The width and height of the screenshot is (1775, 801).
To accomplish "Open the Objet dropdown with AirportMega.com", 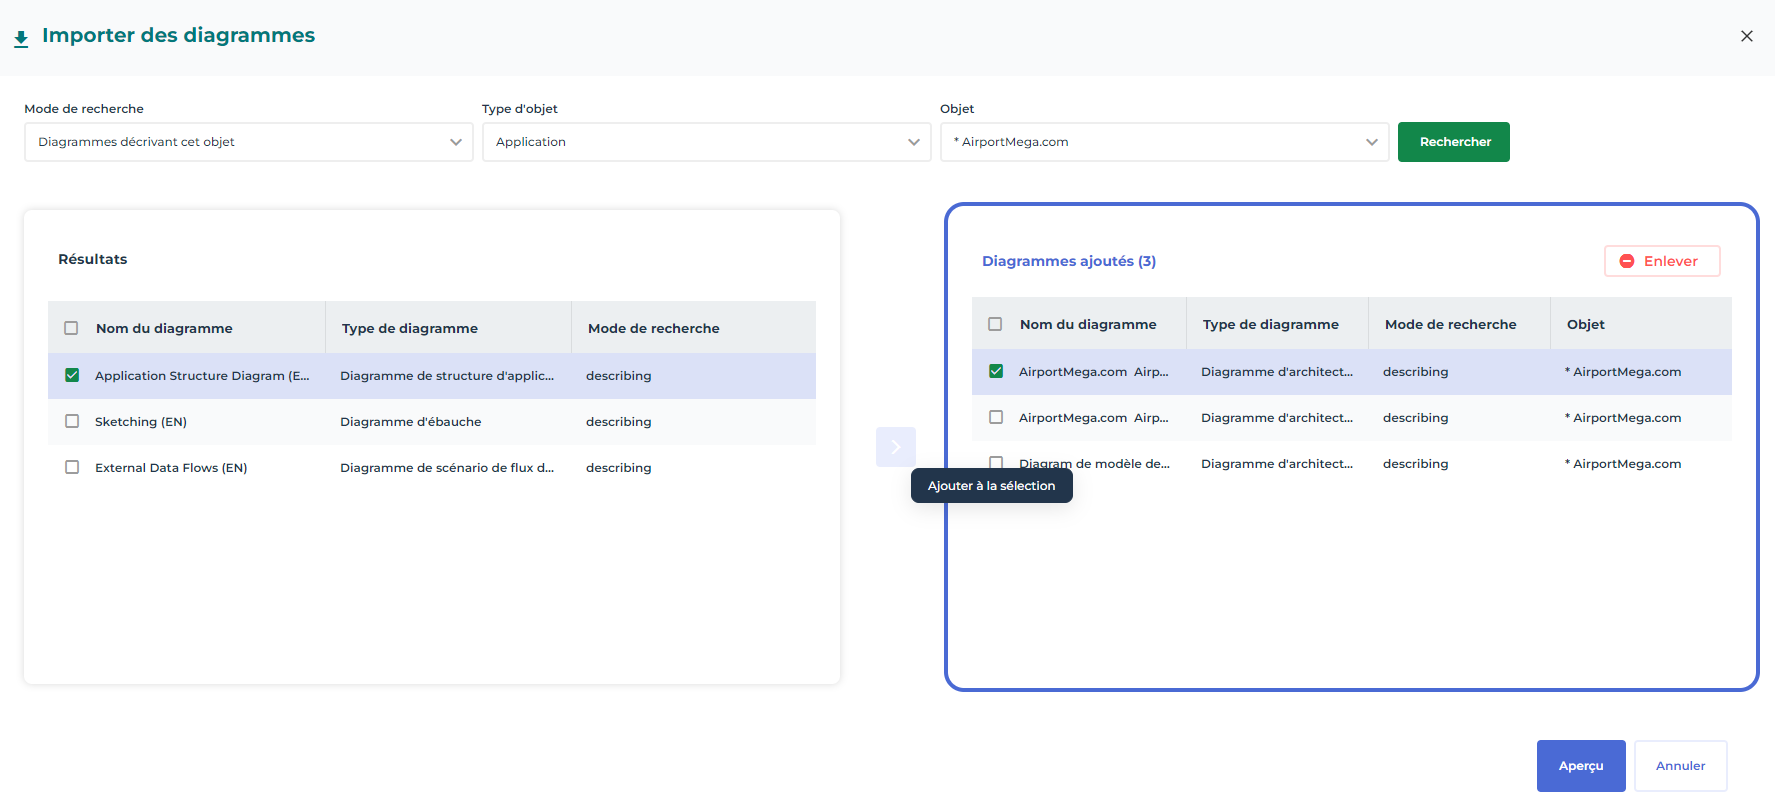I will tap(1164, 142).
